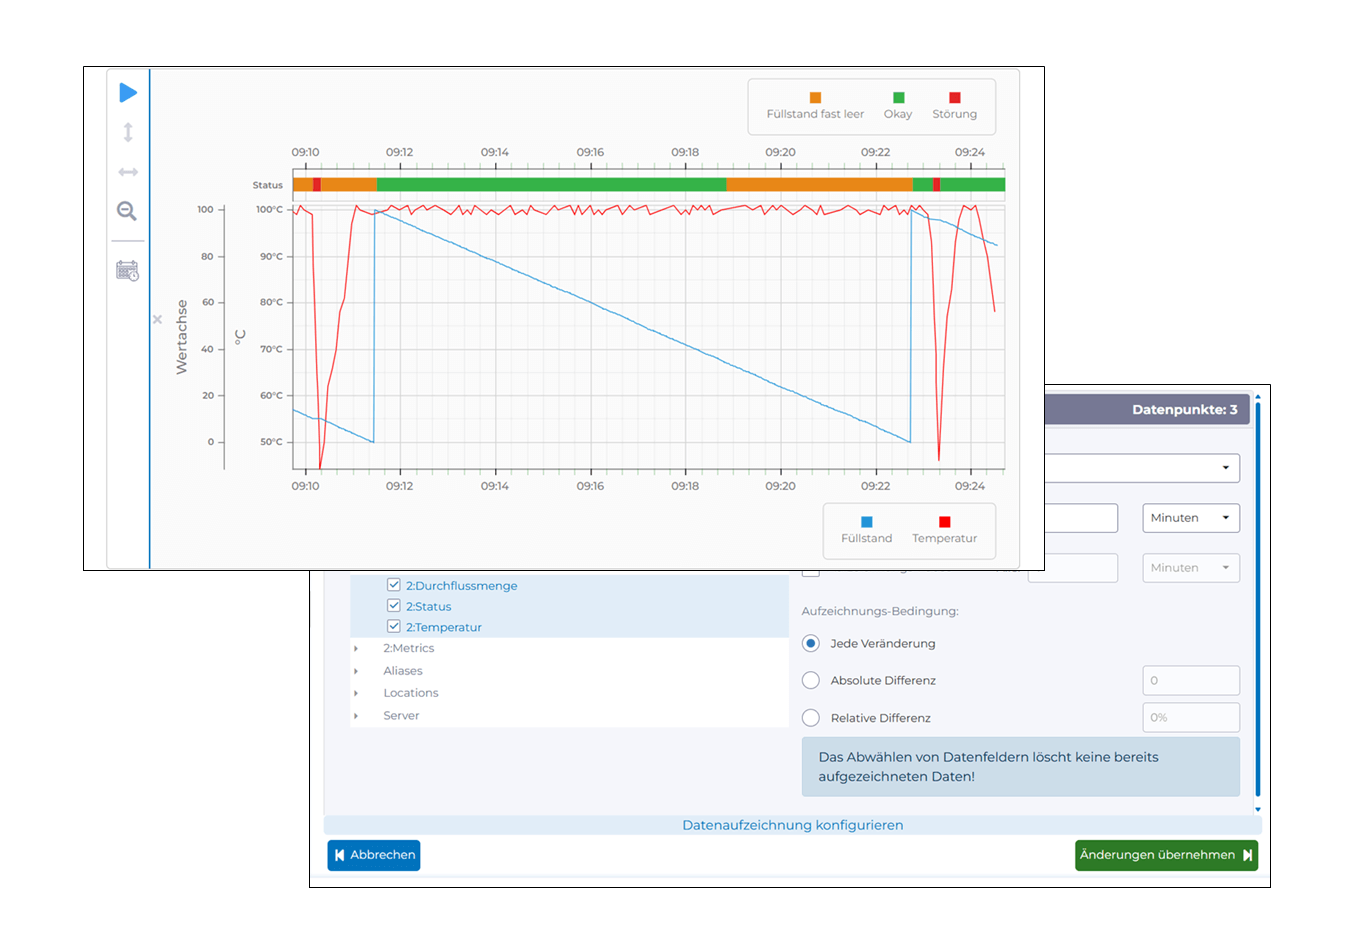Expand the 2:Metrics tree node
The image size is (1347, 951).
[x=356, y=649]
